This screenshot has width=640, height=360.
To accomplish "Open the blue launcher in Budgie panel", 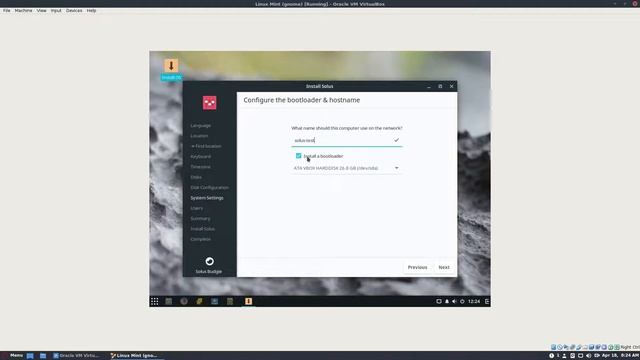I will pos(214,301).
